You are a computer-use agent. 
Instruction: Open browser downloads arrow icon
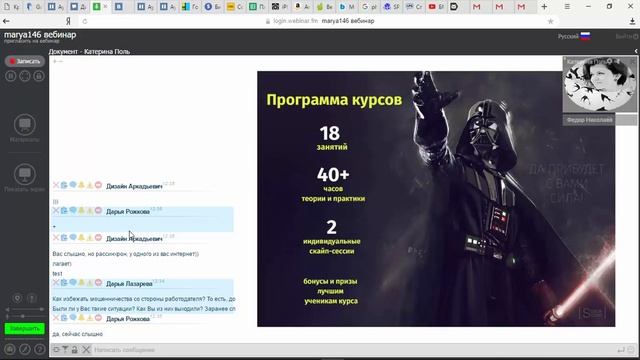(633, 21)
